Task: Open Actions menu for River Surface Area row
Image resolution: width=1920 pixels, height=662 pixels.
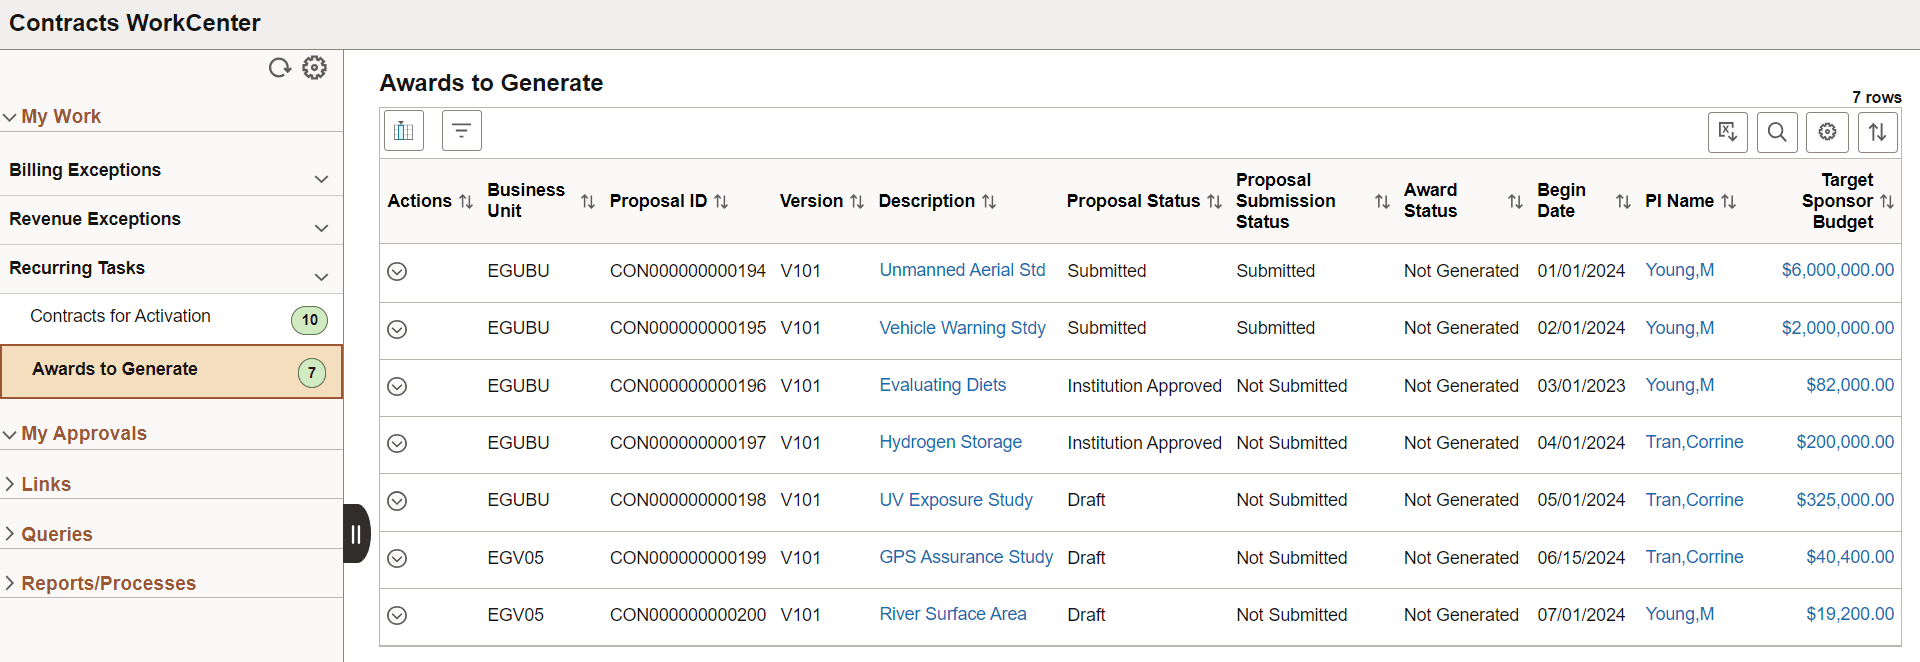Action: (x=397, y=615)
